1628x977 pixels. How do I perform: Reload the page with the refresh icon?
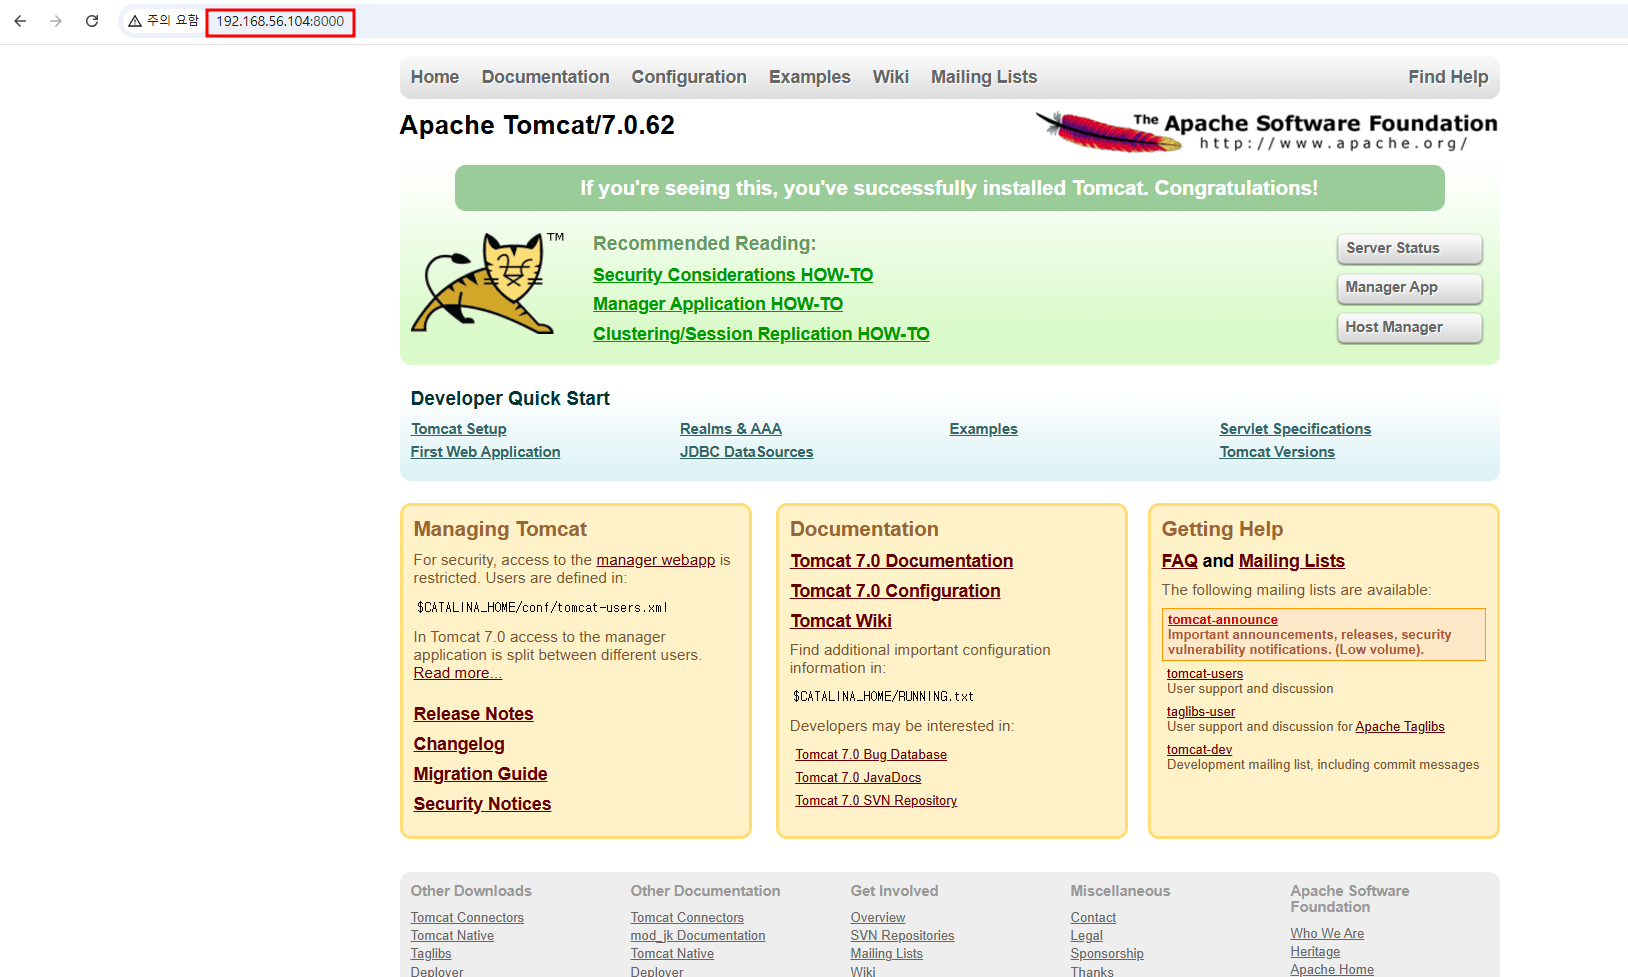[x=92, y=21]
